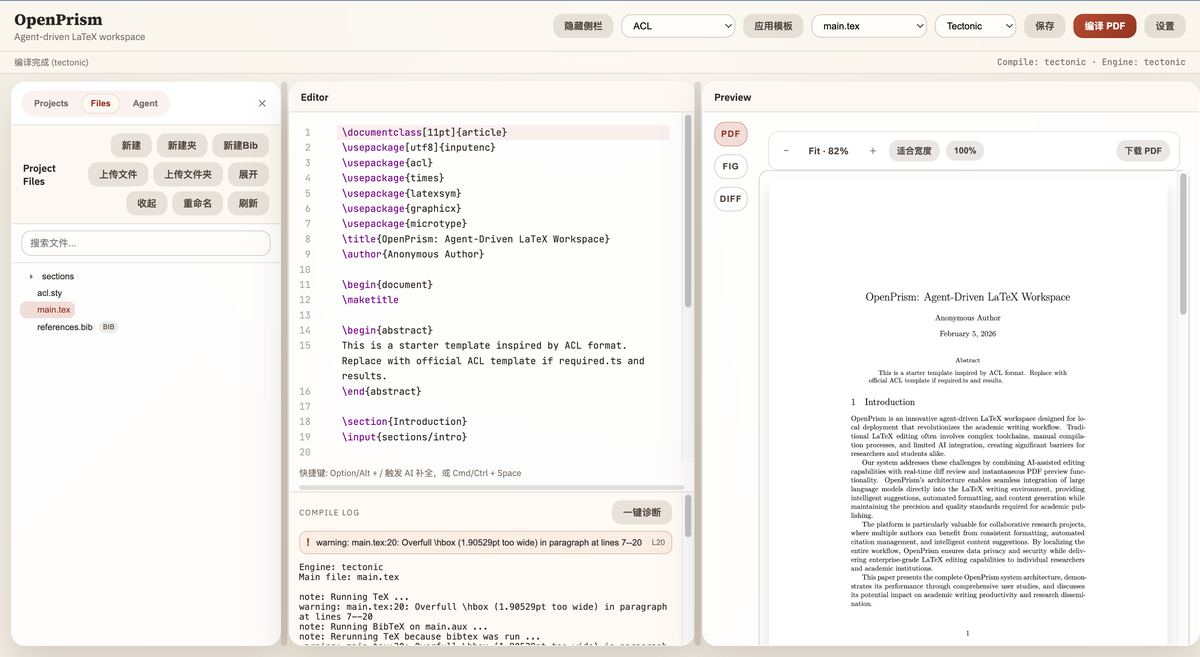The width and height of the screenshot is (1200, 657).
Task: Select references.bib in file tree
Action: 65,327
